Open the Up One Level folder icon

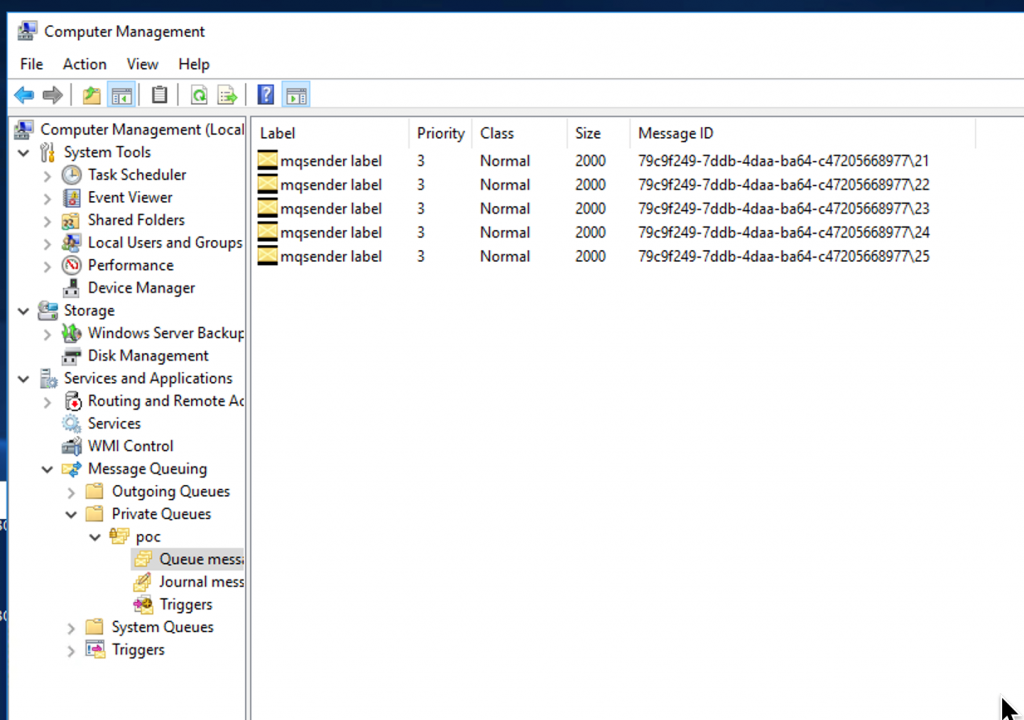click(x=89, y=94)
